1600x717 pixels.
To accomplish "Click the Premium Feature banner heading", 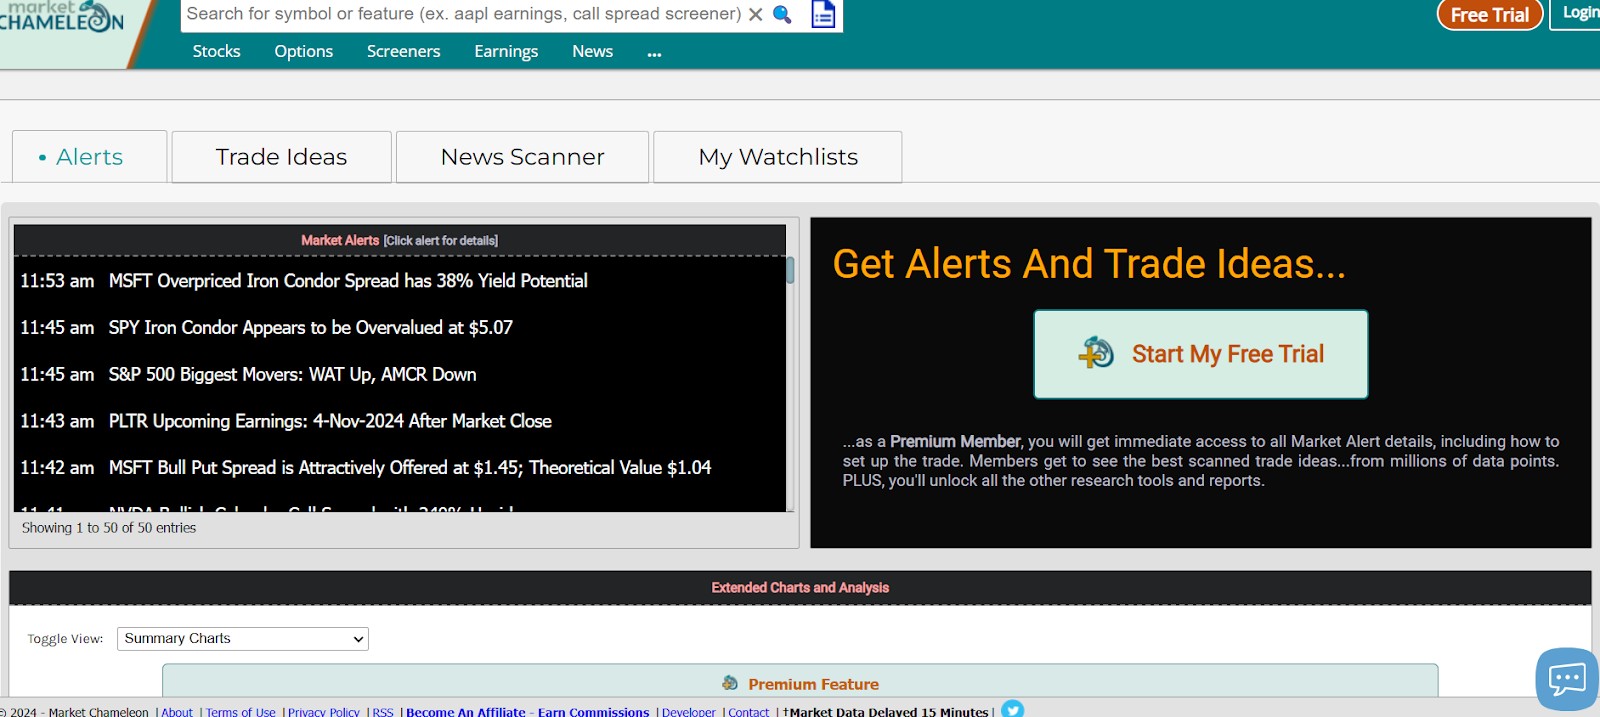I will 813,684.
